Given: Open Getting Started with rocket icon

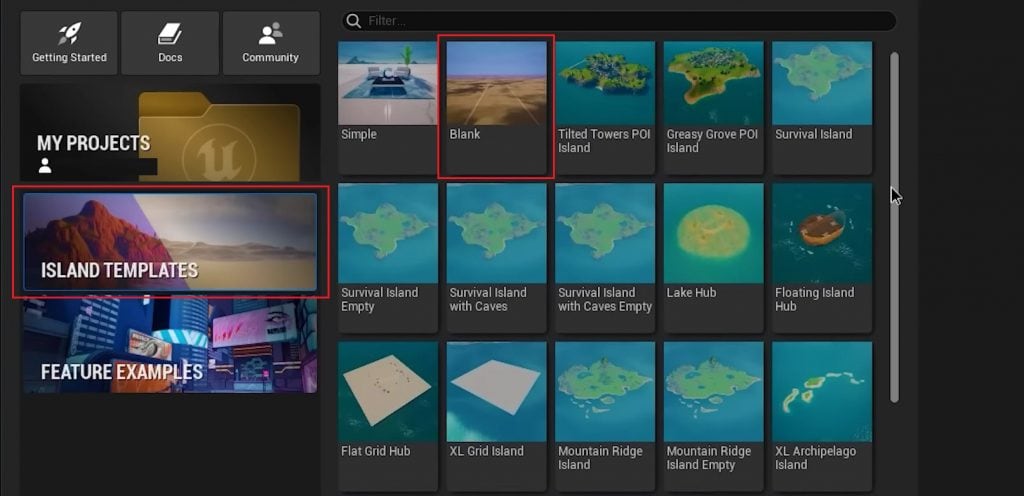Looking at the screenshot, I should tap(69, 43).
